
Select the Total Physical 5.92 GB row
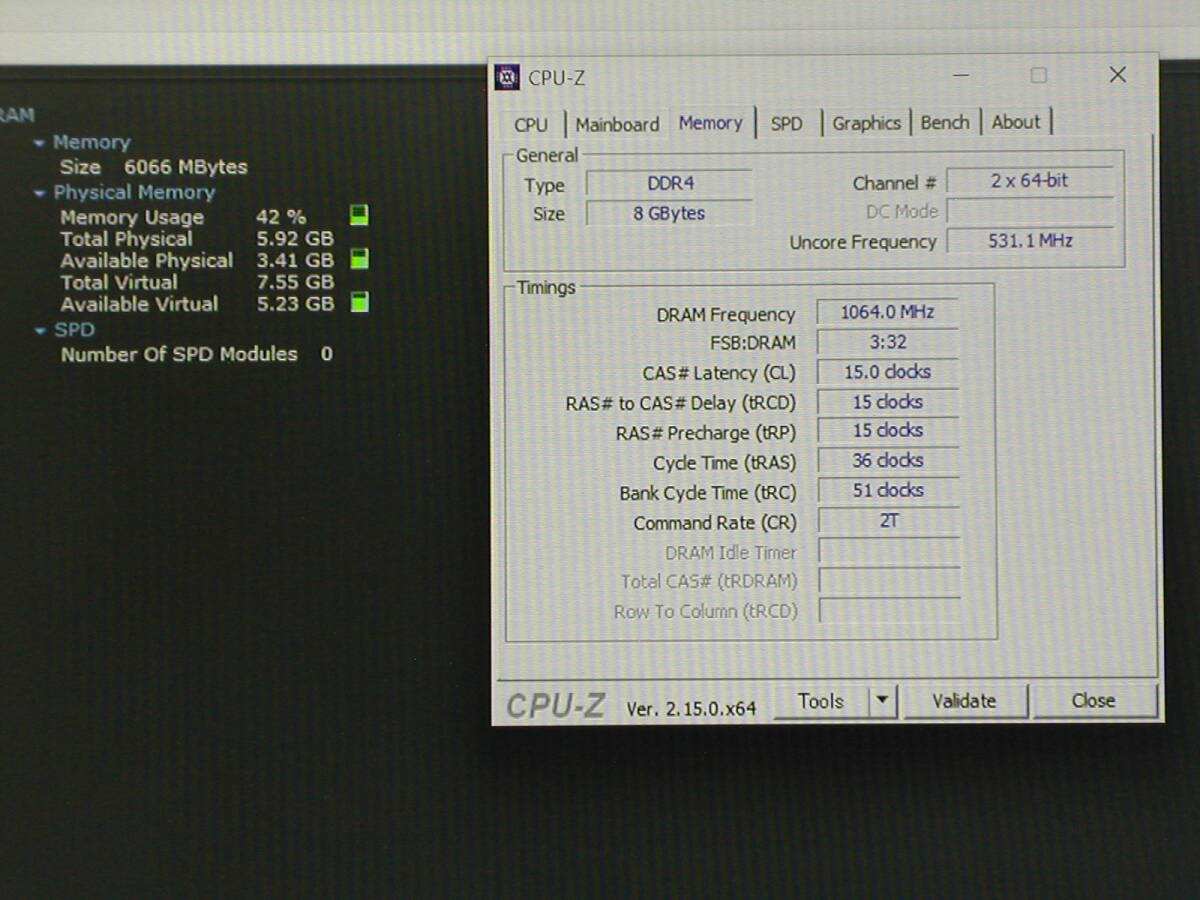click(x=197, y=239)
